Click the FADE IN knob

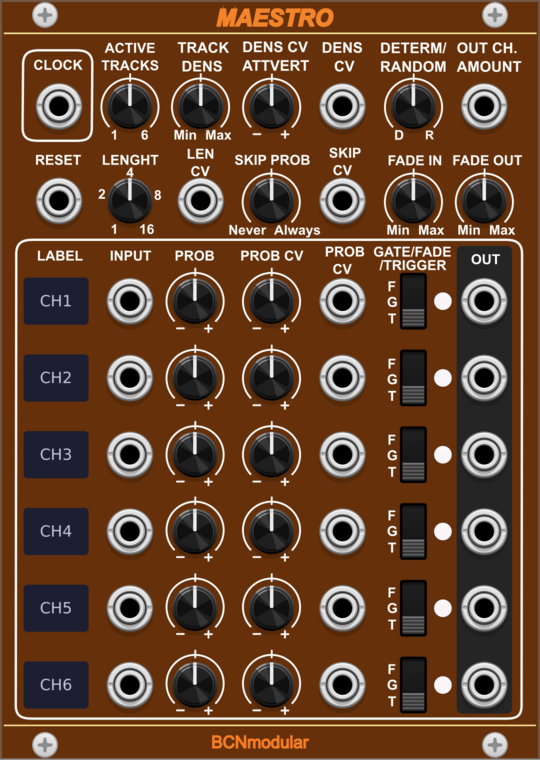(413, 200)
